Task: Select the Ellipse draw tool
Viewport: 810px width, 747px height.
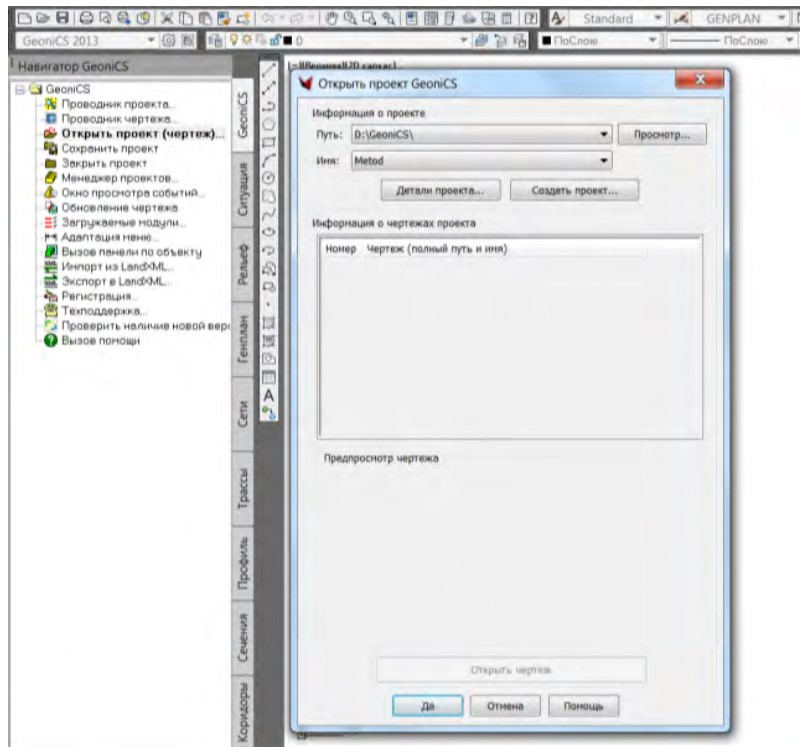Action: (x=269, y=232)
